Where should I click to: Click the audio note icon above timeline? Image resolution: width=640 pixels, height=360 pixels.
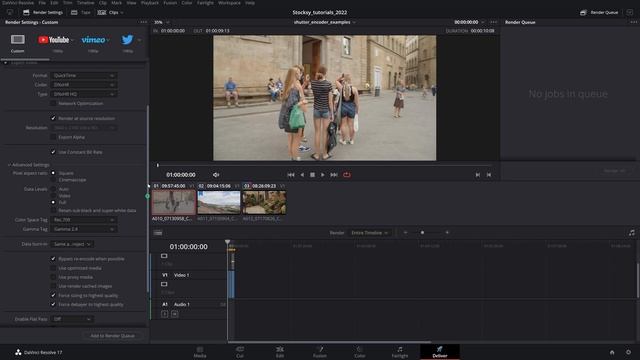pos(631,233)
